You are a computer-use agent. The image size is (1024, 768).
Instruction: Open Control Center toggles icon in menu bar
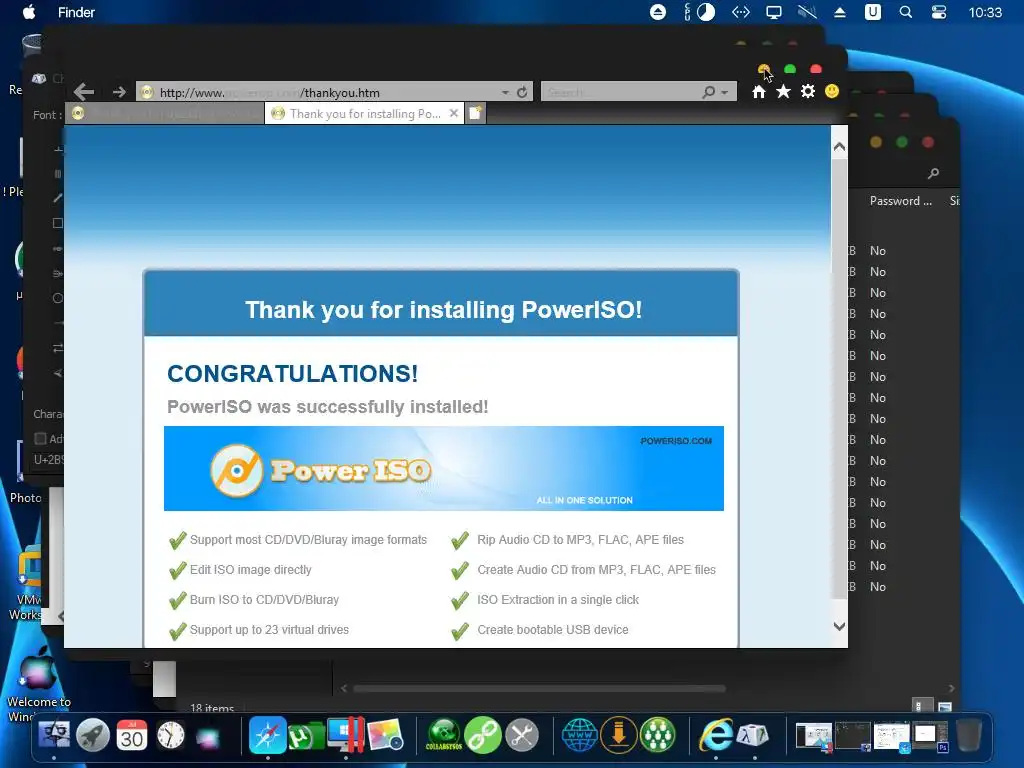pos(938,12)
